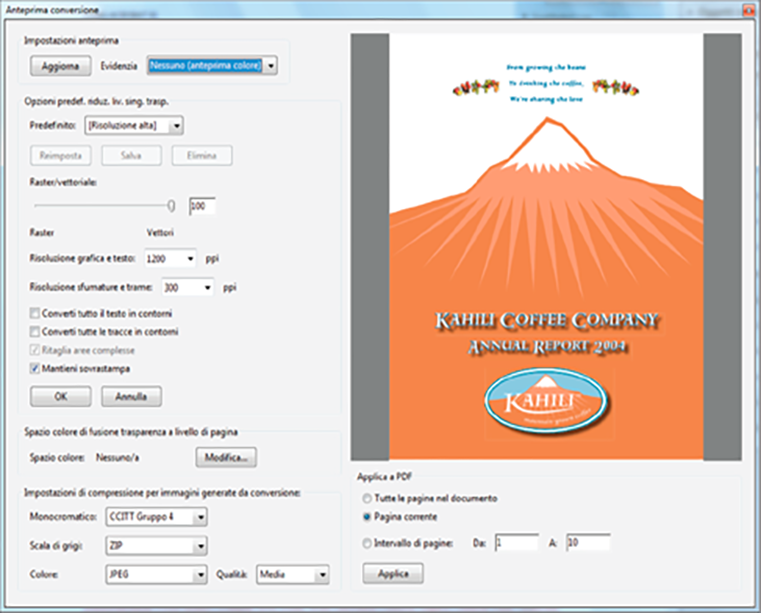The width and height of the screenshot is (761, 613).
Task: Click the Annulla button
Action: pyautogui.click(x=131, y=397)
